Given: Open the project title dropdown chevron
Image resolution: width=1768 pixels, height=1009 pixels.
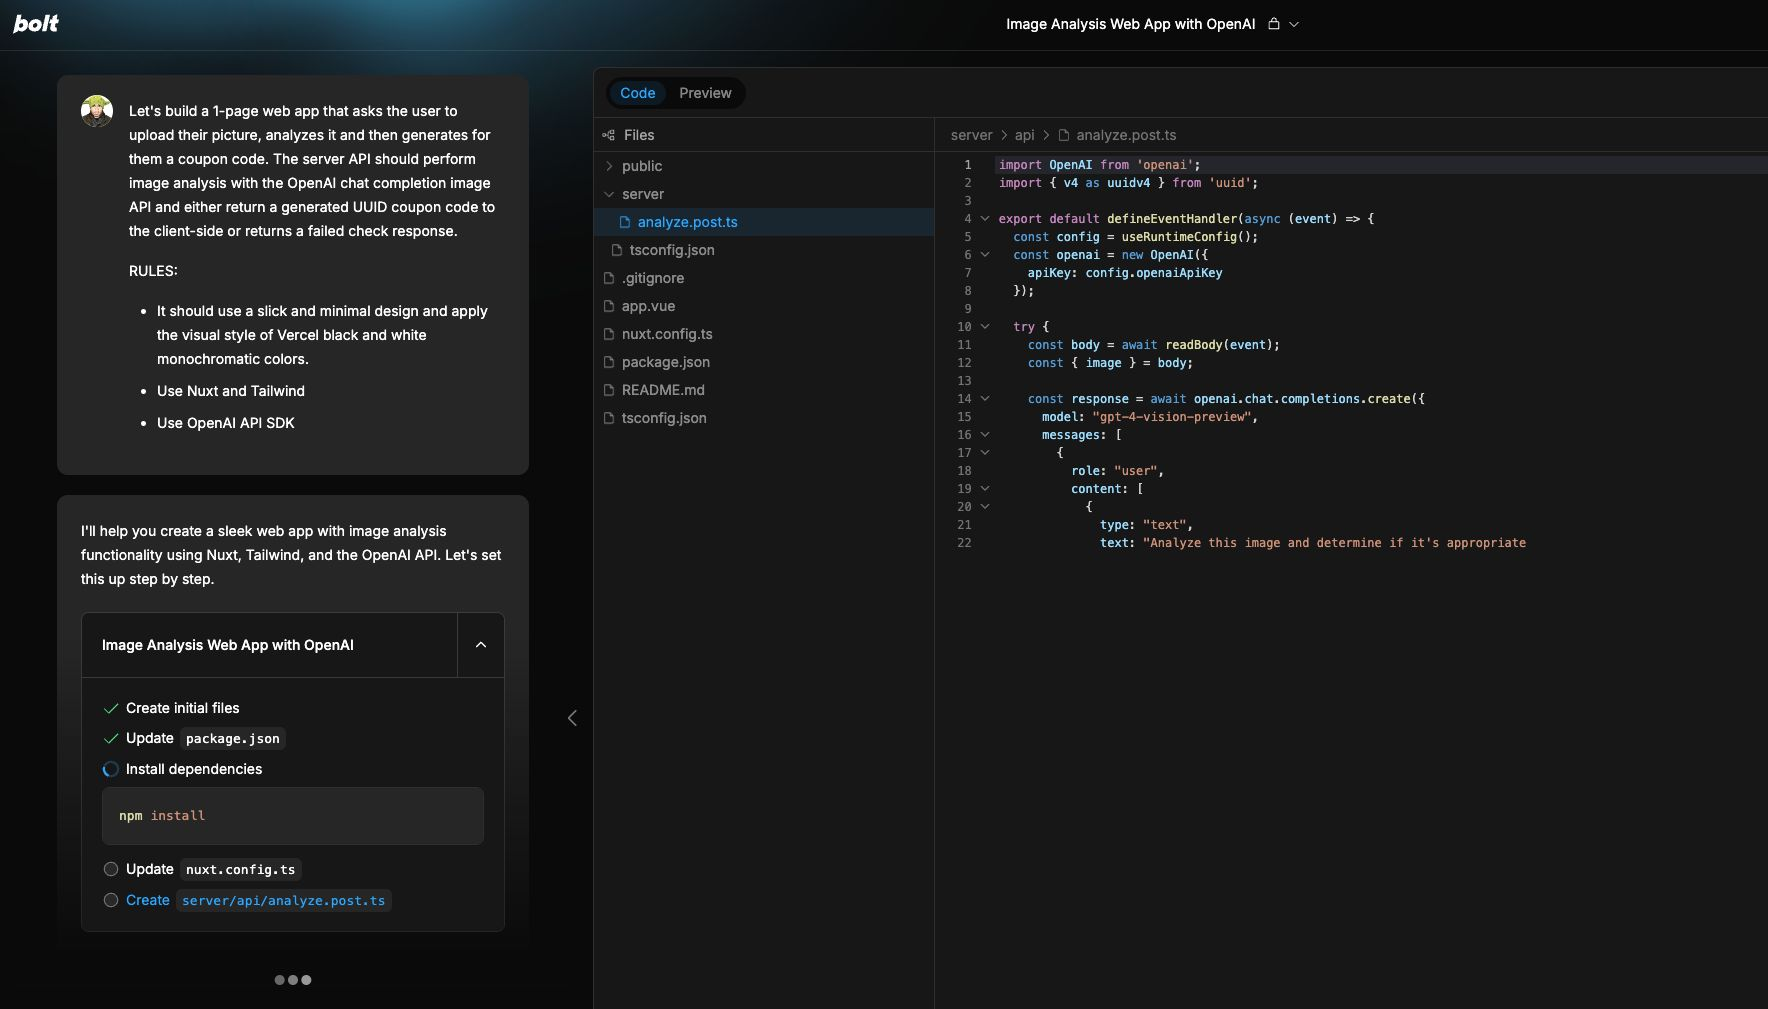Looking at the screenshot, I should (x=1294, y=24).
